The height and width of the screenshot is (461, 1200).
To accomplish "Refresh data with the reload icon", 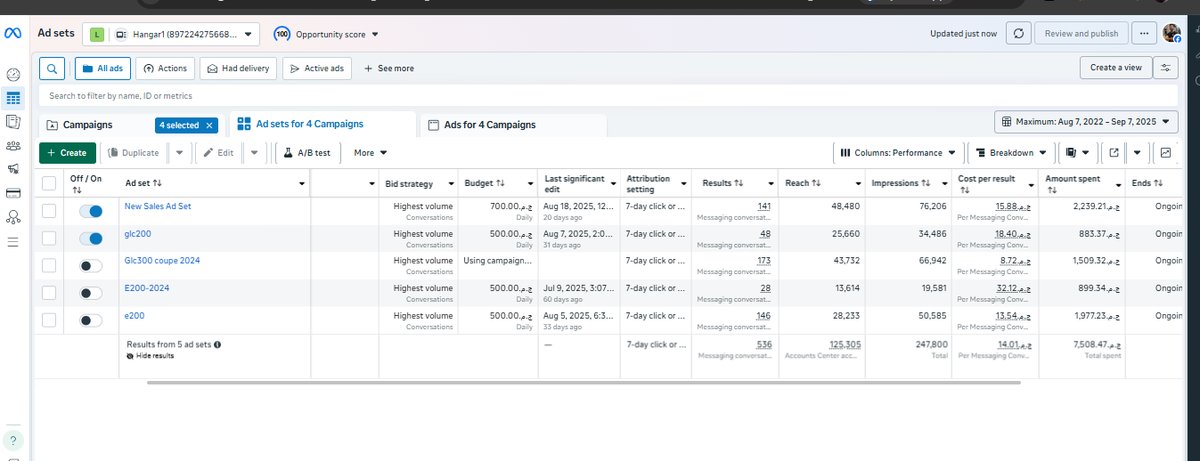I will [x=1017, y=33].
